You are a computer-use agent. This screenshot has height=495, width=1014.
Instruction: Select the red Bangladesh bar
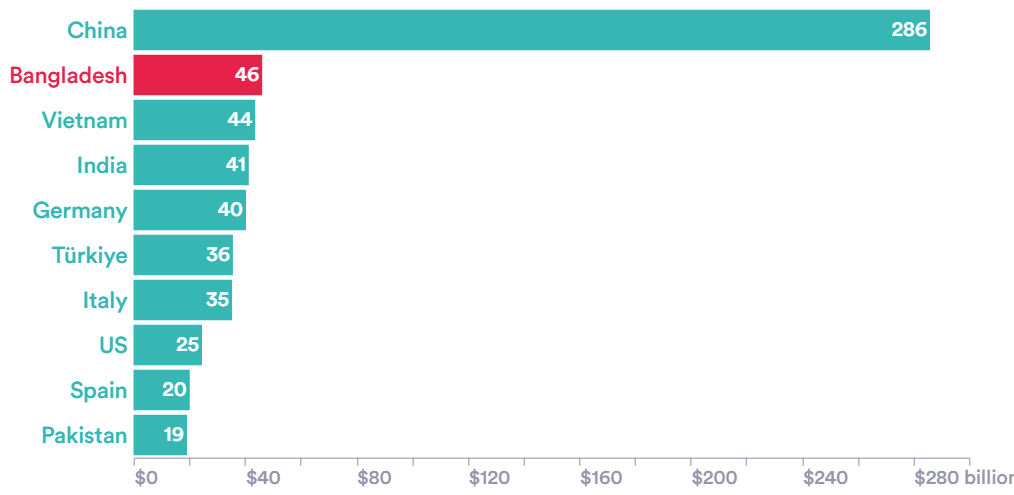198,75
